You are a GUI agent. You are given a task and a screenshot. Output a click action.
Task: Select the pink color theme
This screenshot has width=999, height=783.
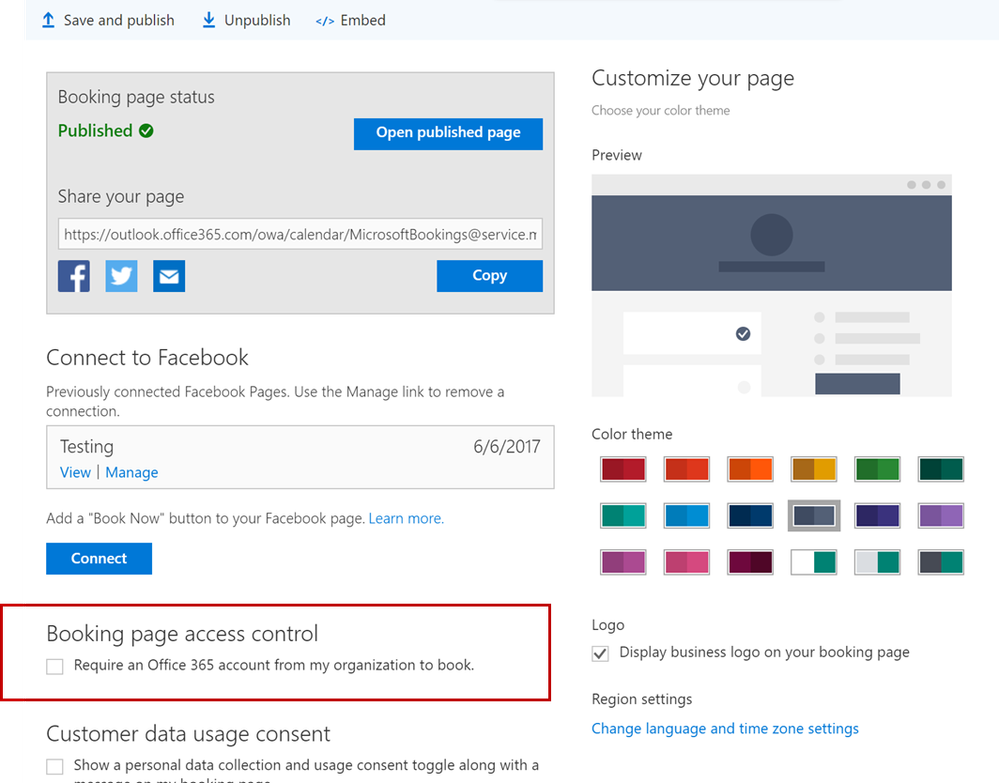coord(687,563)
